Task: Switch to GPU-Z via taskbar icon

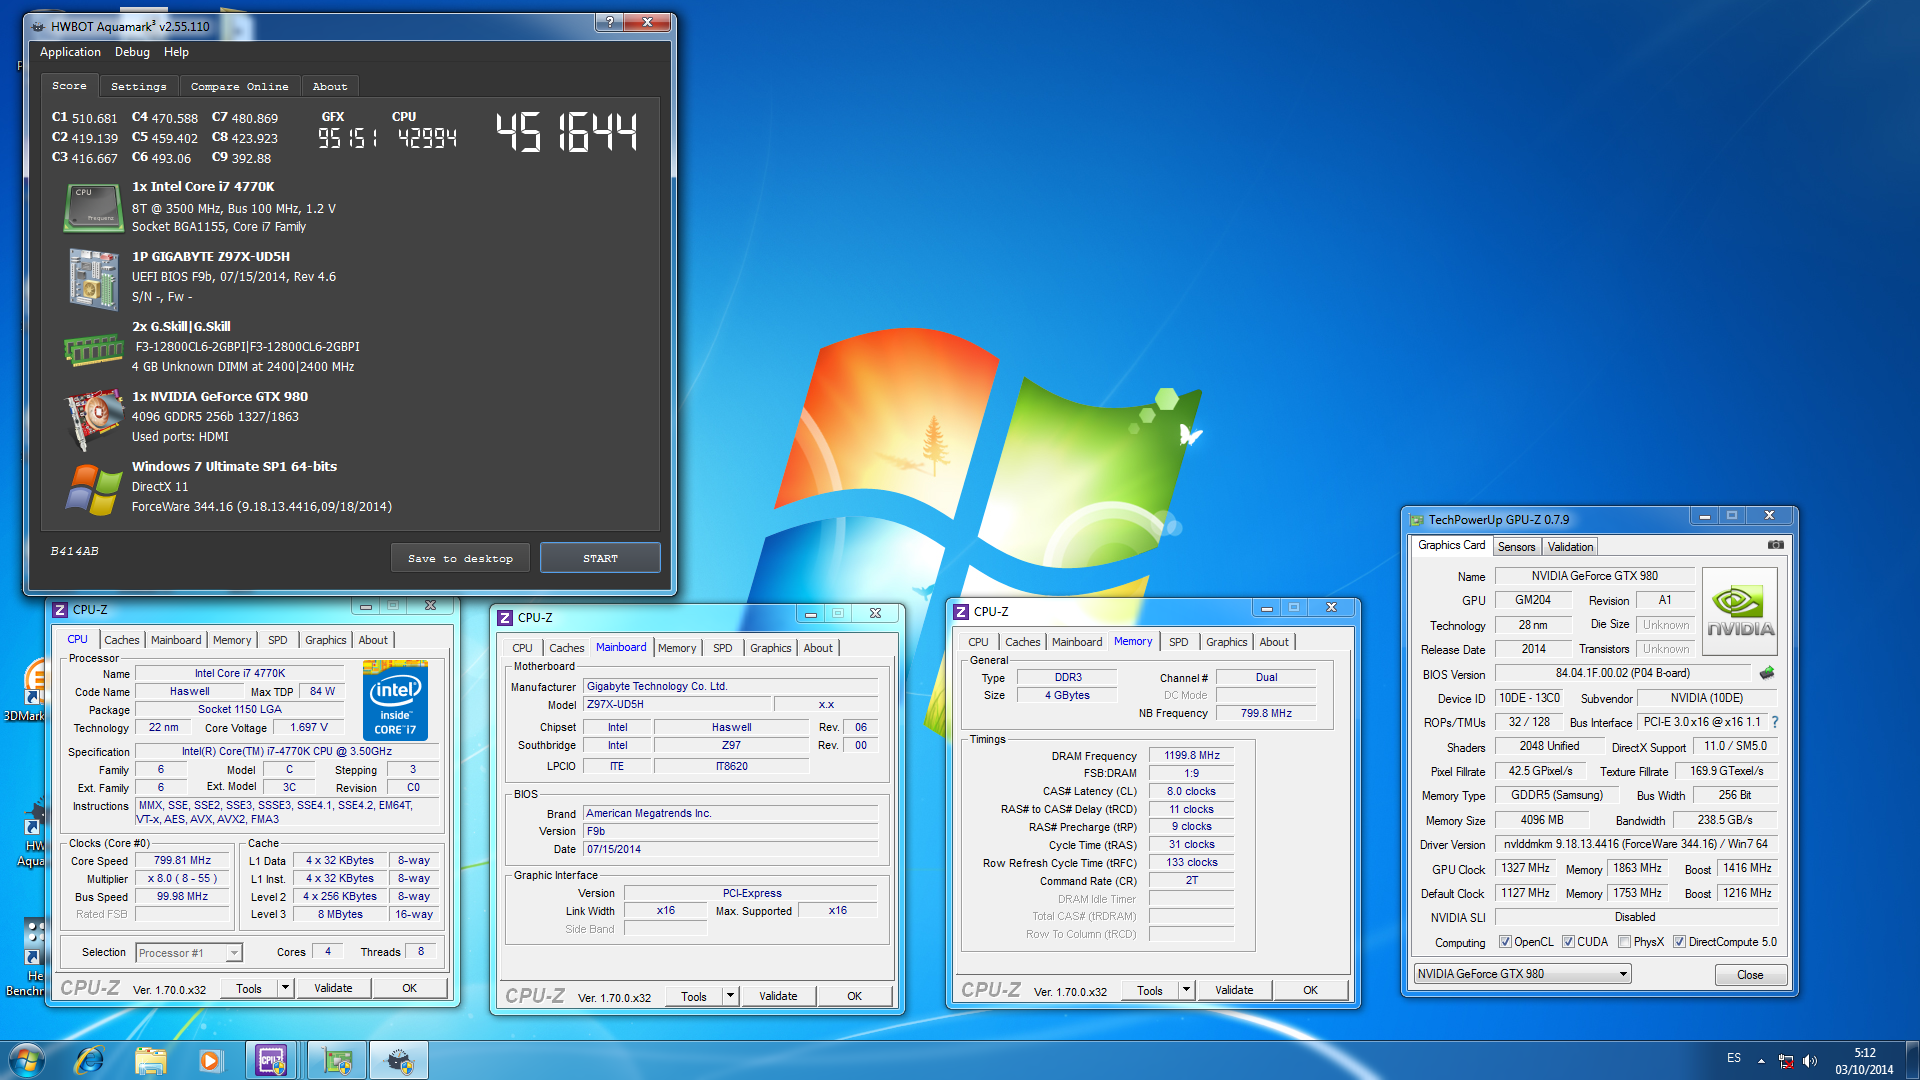Action: pyautogui.click(x=337, y=1060)
